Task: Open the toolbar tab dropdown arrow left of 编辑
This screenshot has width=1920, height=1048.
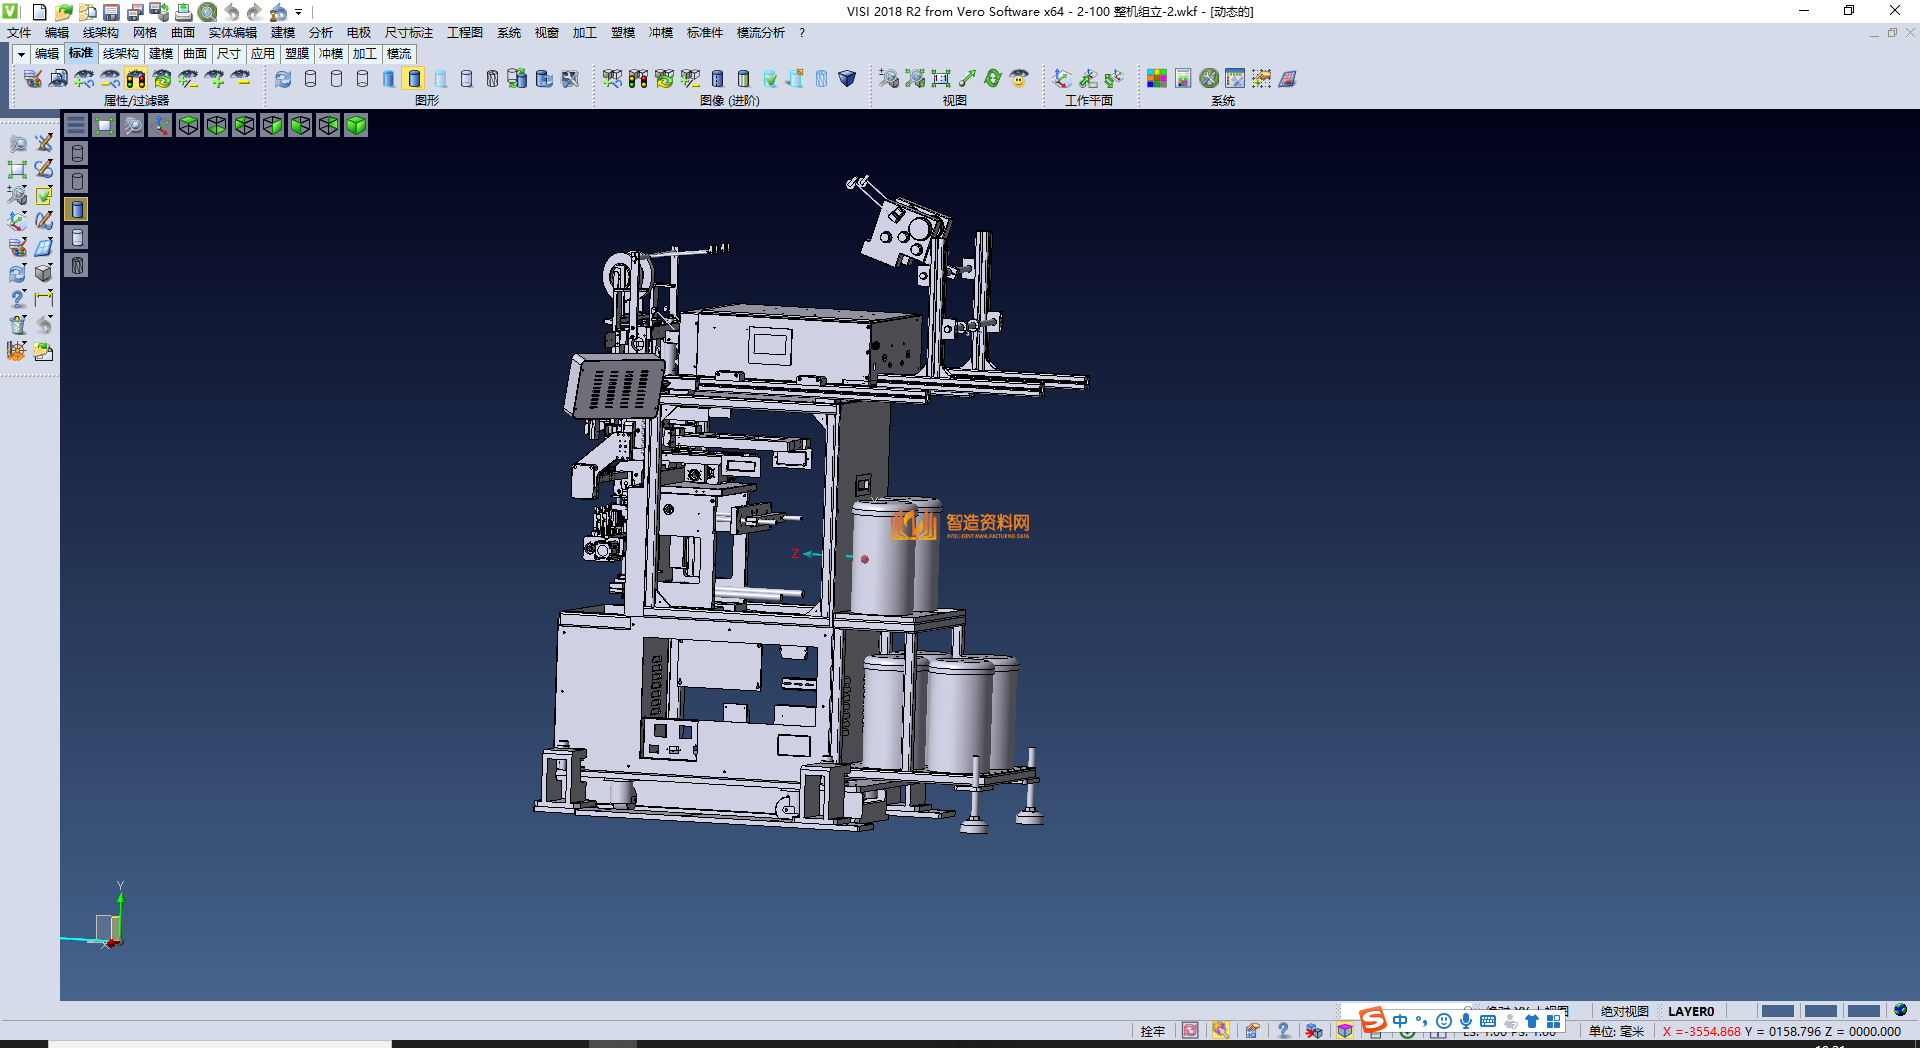Action: click(x=21, y=54)
